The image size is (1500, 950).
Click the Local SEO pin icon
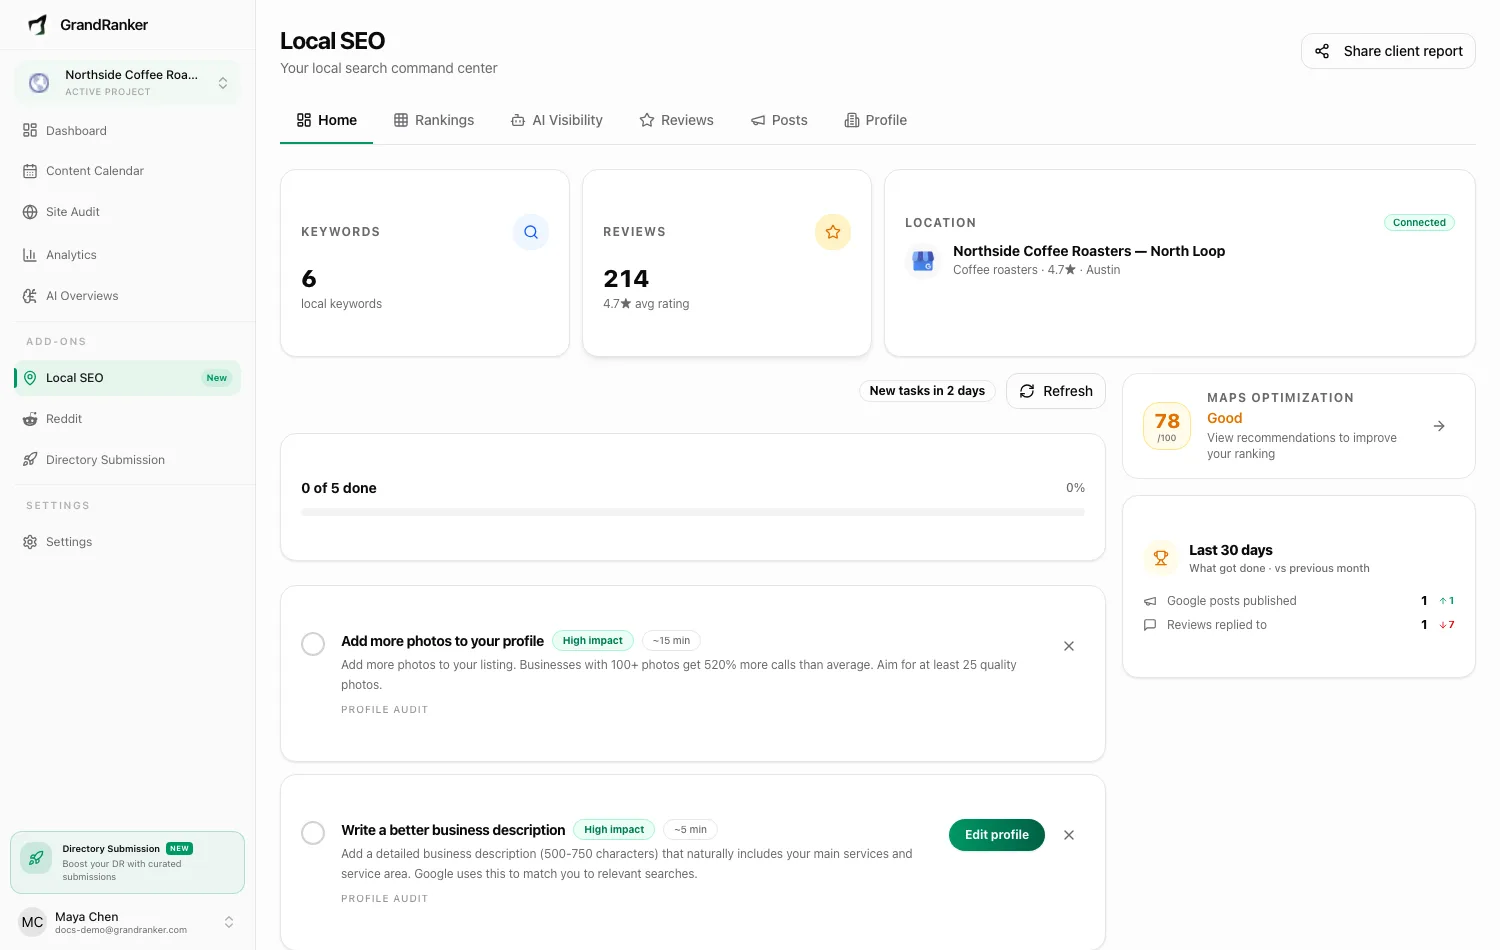(30, 378)
